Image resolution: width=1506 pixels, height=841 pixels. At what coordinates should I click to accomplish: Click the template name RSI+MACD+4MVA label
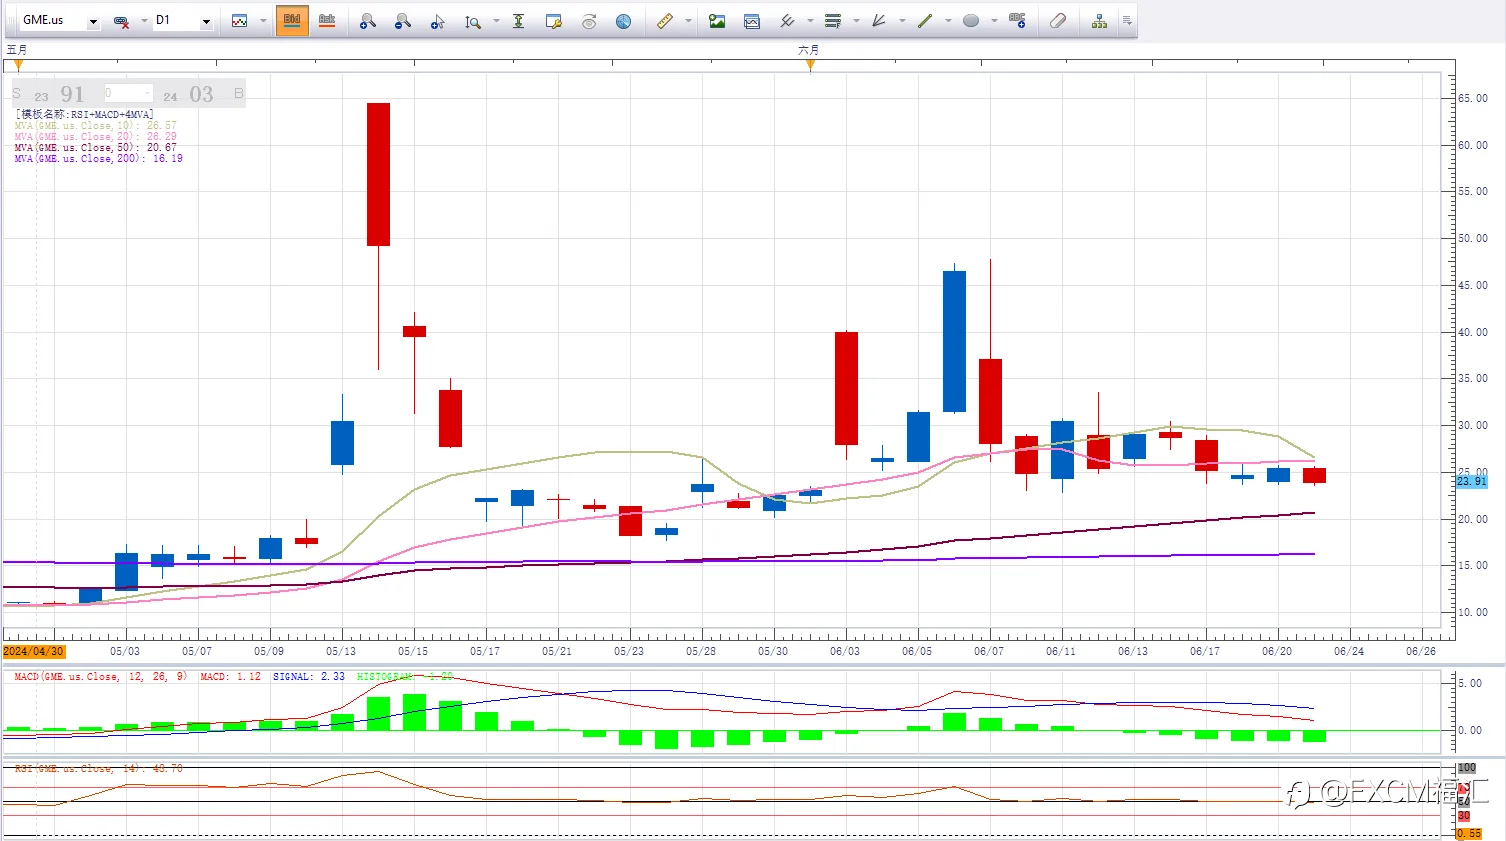84,115
